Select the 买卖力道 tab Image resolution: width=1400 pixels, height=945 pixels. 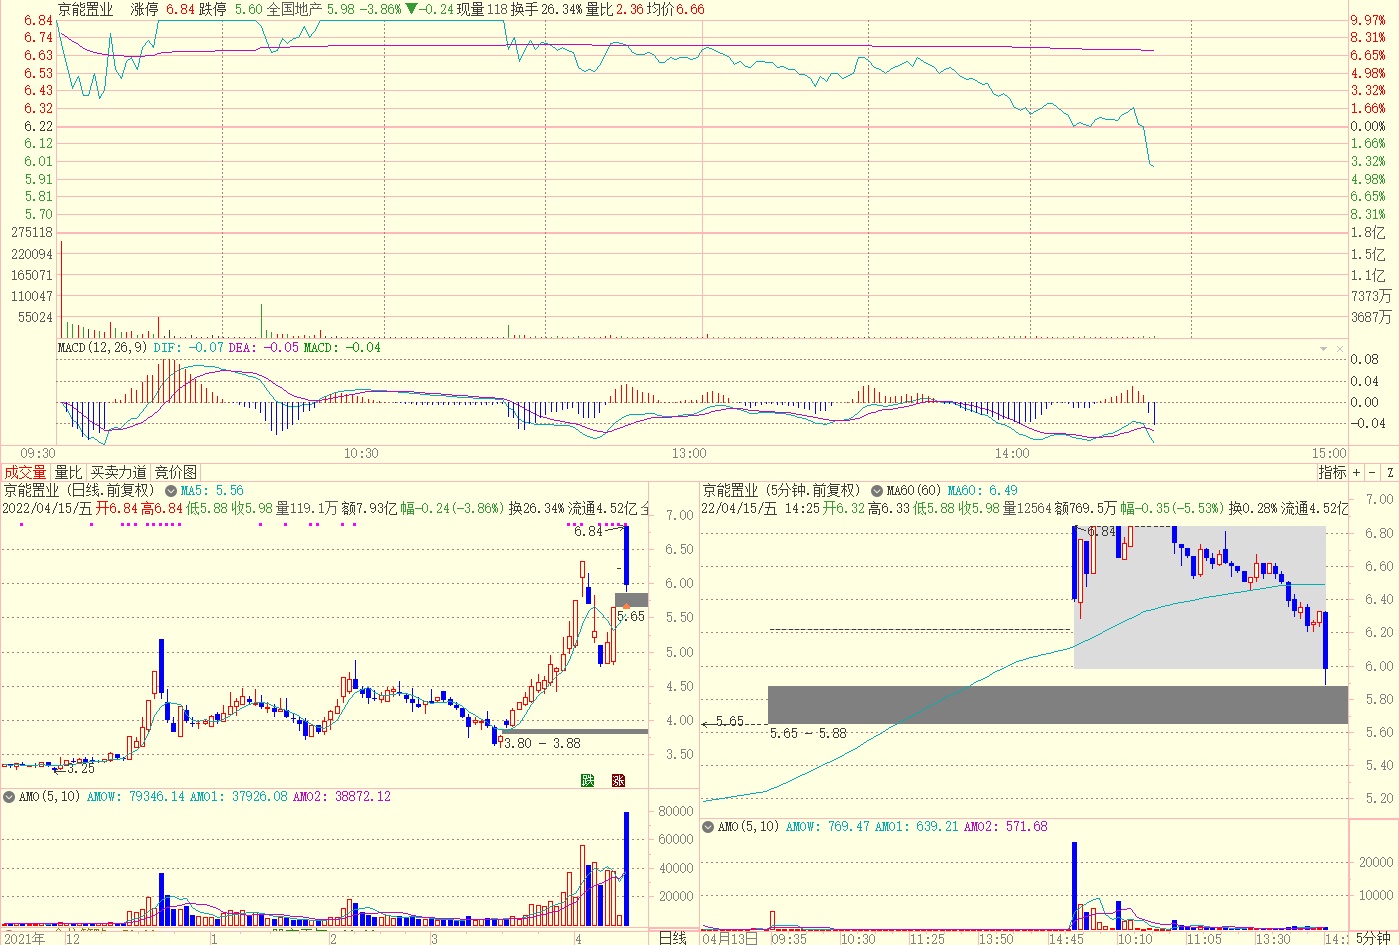coord(118,472)
